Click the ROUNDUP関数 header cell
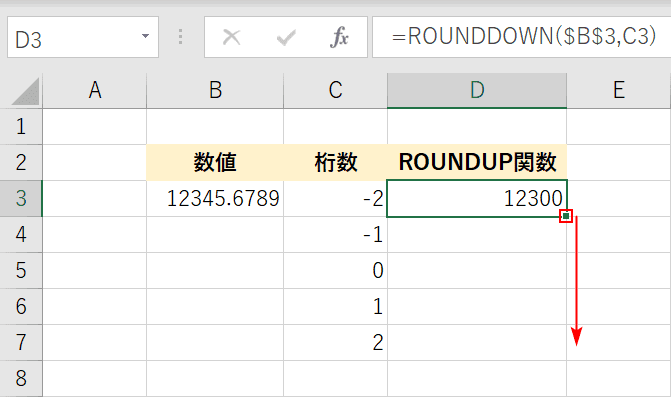 click(x=477, y=163)
